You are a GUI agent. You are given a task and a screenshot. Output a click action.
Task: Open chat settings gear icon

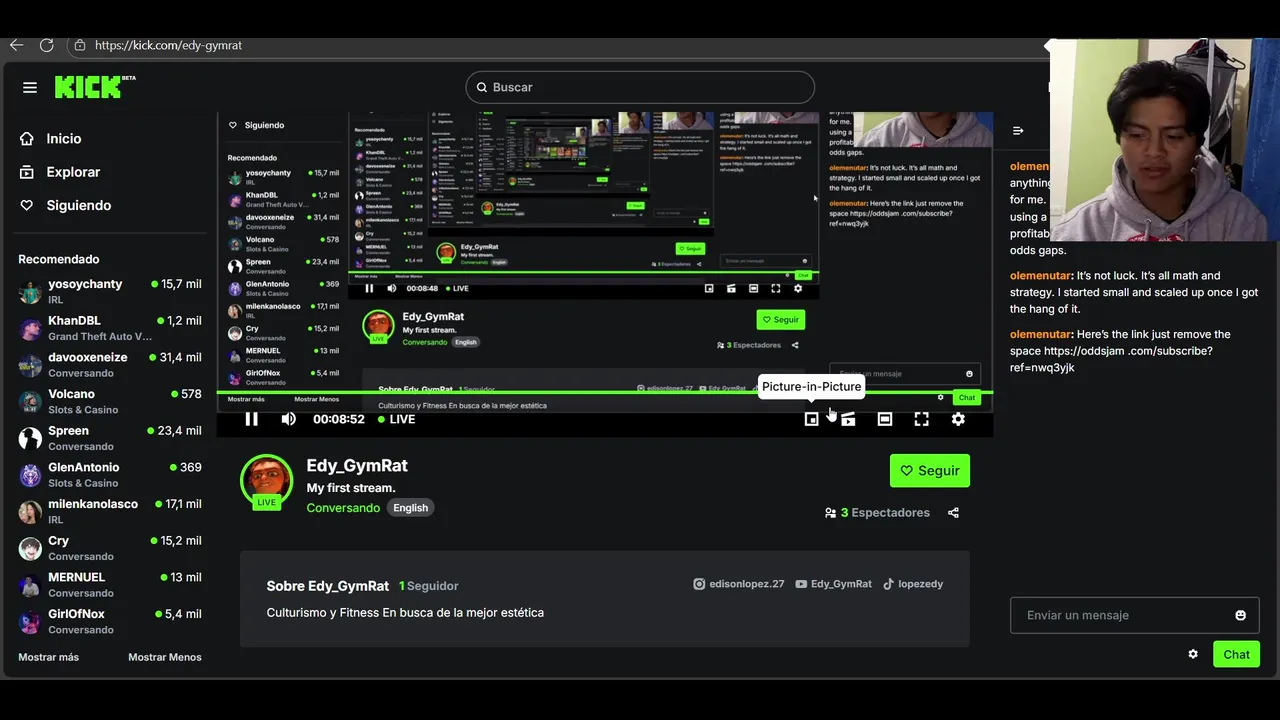pyautogui.click(x=1193, y=654)
